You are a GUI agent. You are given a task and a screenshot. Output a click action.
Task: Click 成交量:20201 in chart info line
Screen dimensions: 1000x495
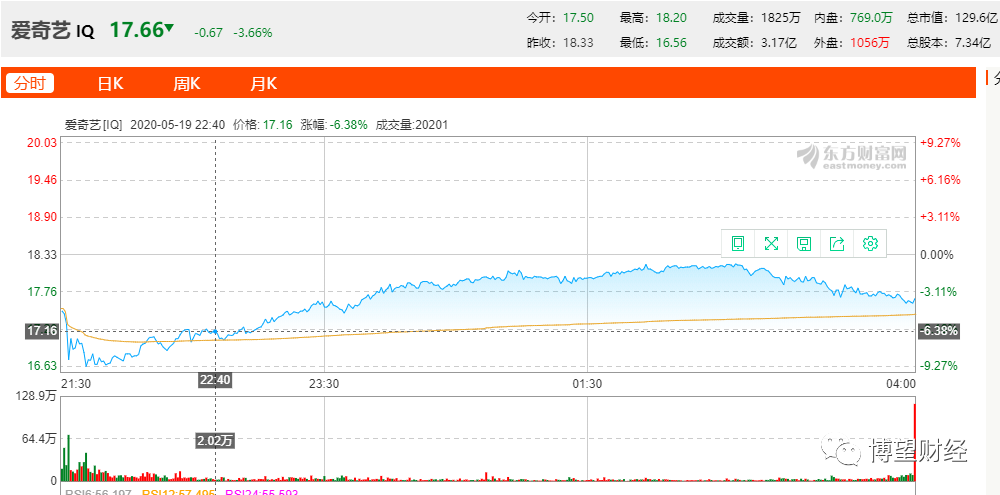[x=412, y=125]
